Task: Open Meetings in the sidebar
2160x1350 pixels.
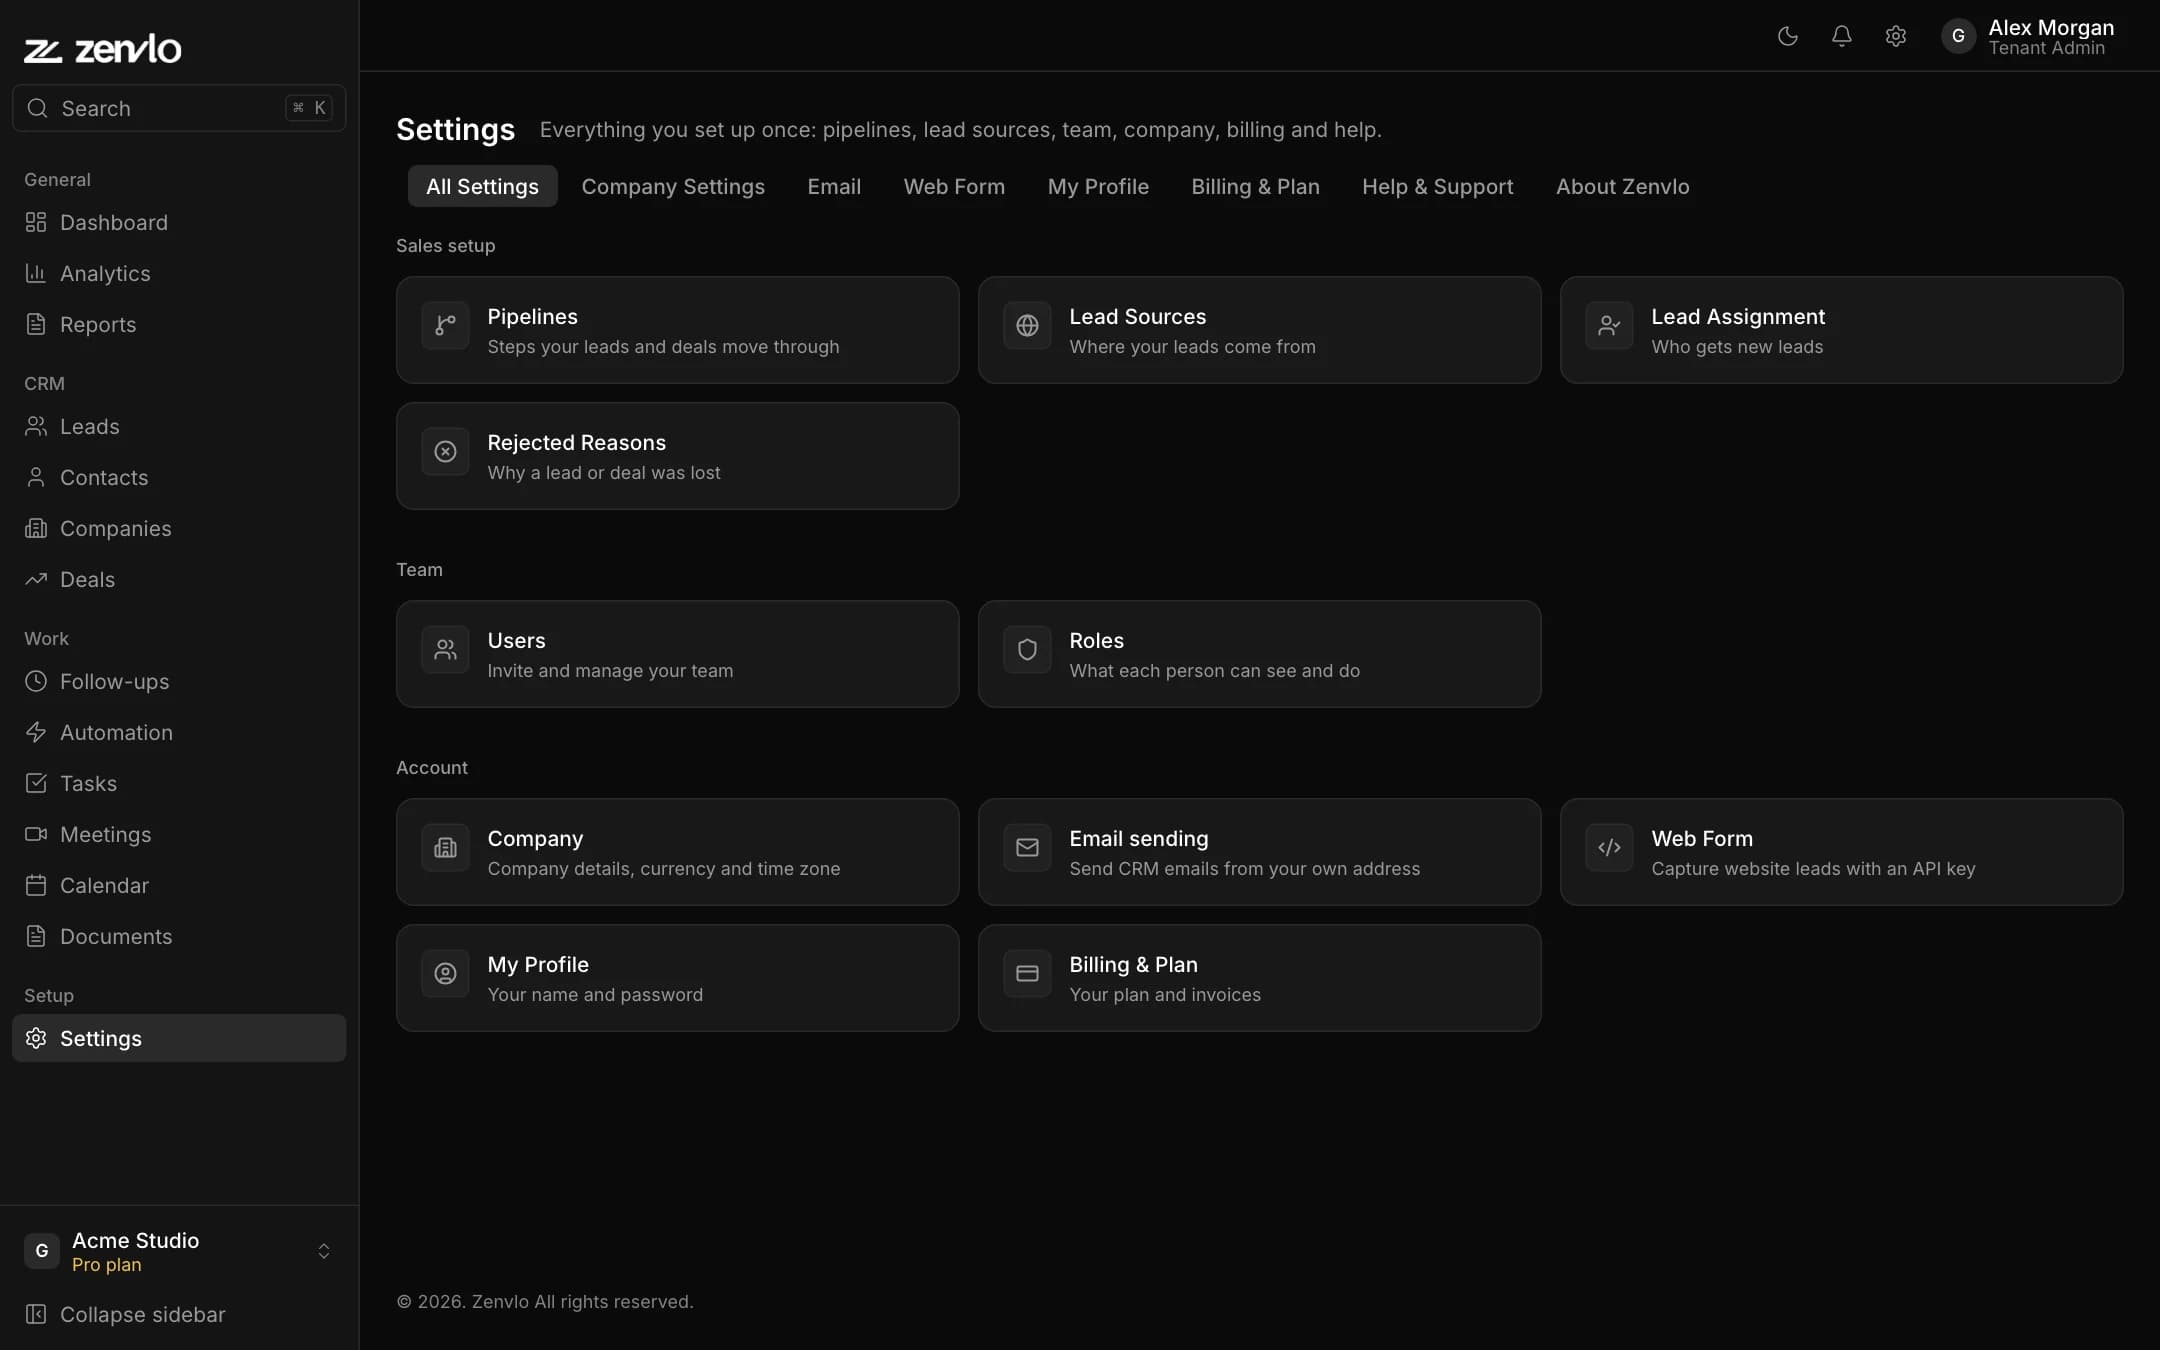Action: (x=179, y=834)
